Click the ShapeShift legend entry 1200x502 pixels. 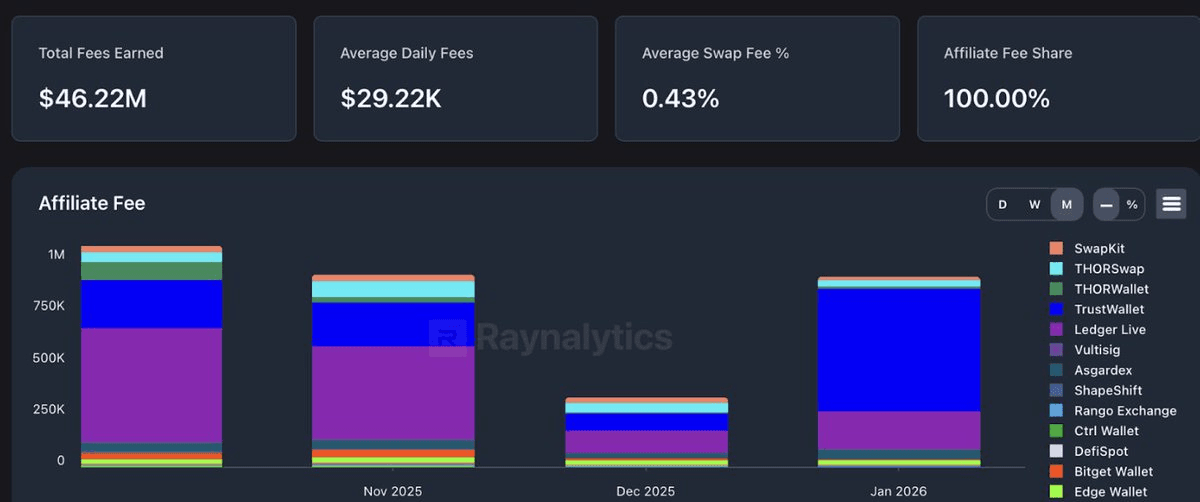point(1108,390)
